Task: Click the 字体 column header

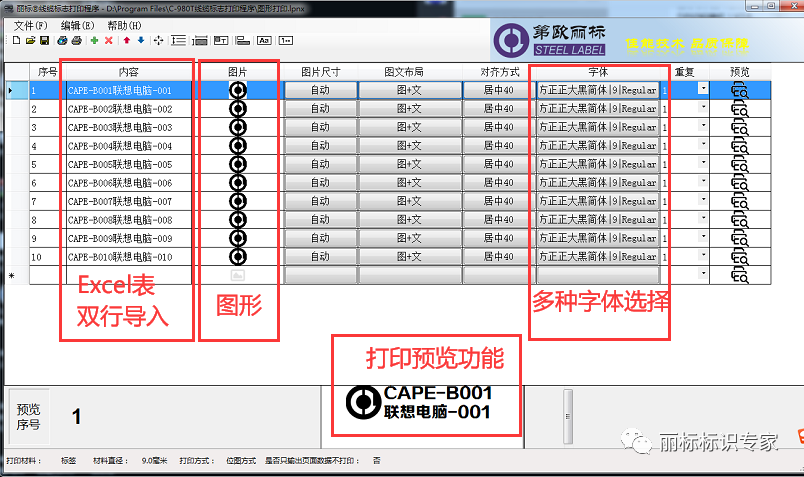Action: pyautogui.click(x=598, y=72)
